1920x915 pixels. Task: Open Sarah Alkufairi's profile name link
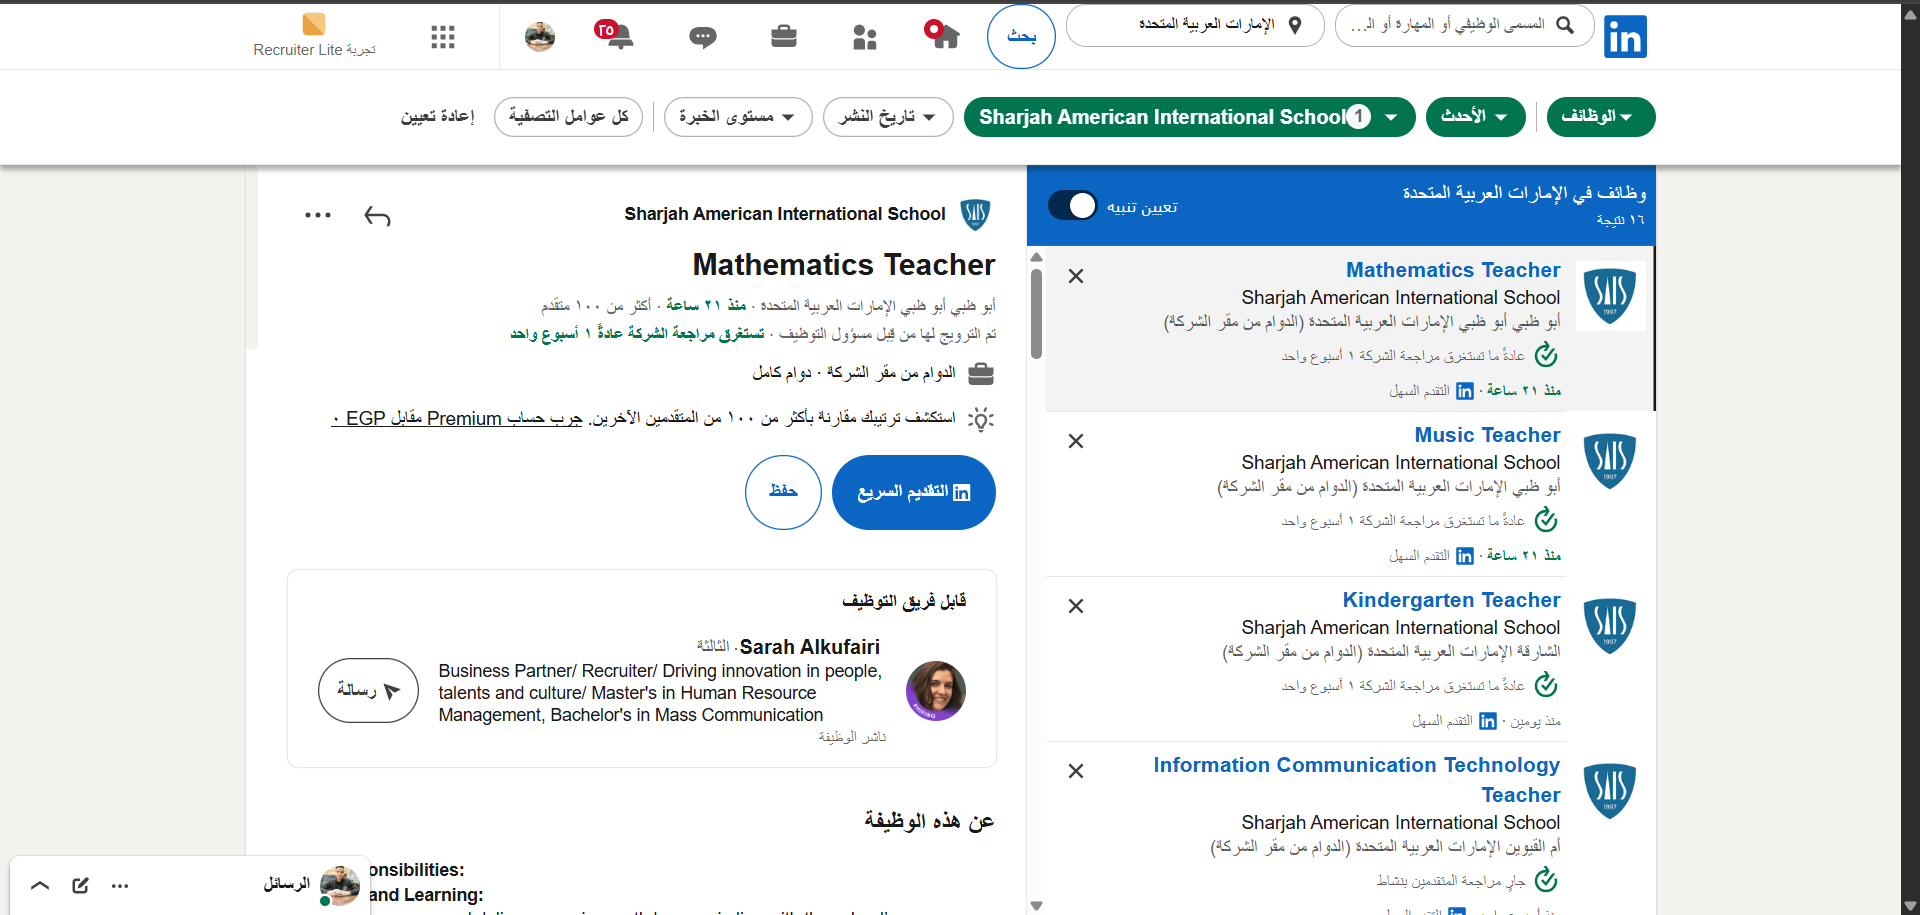click(810, 647)
